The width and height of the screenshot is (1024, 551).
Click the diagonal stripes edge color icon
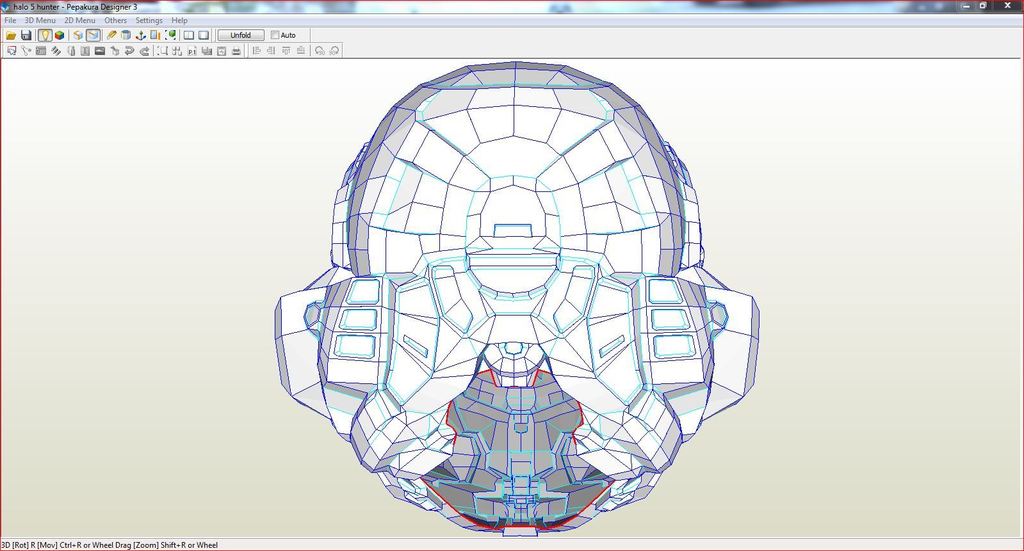tap(56, 51)
